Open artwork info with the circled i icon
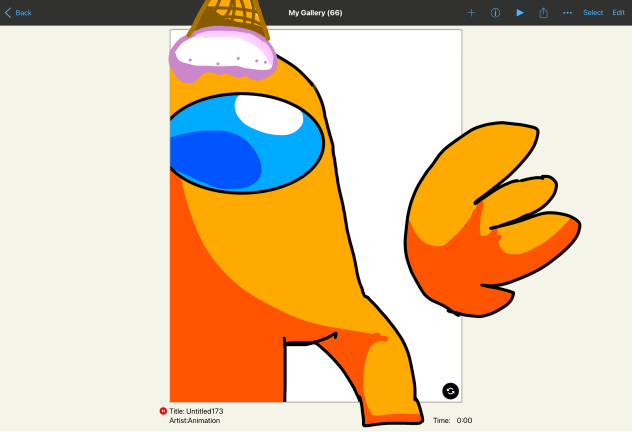The image size is (632, 432). pyautogui.click(x=495, y=13)
